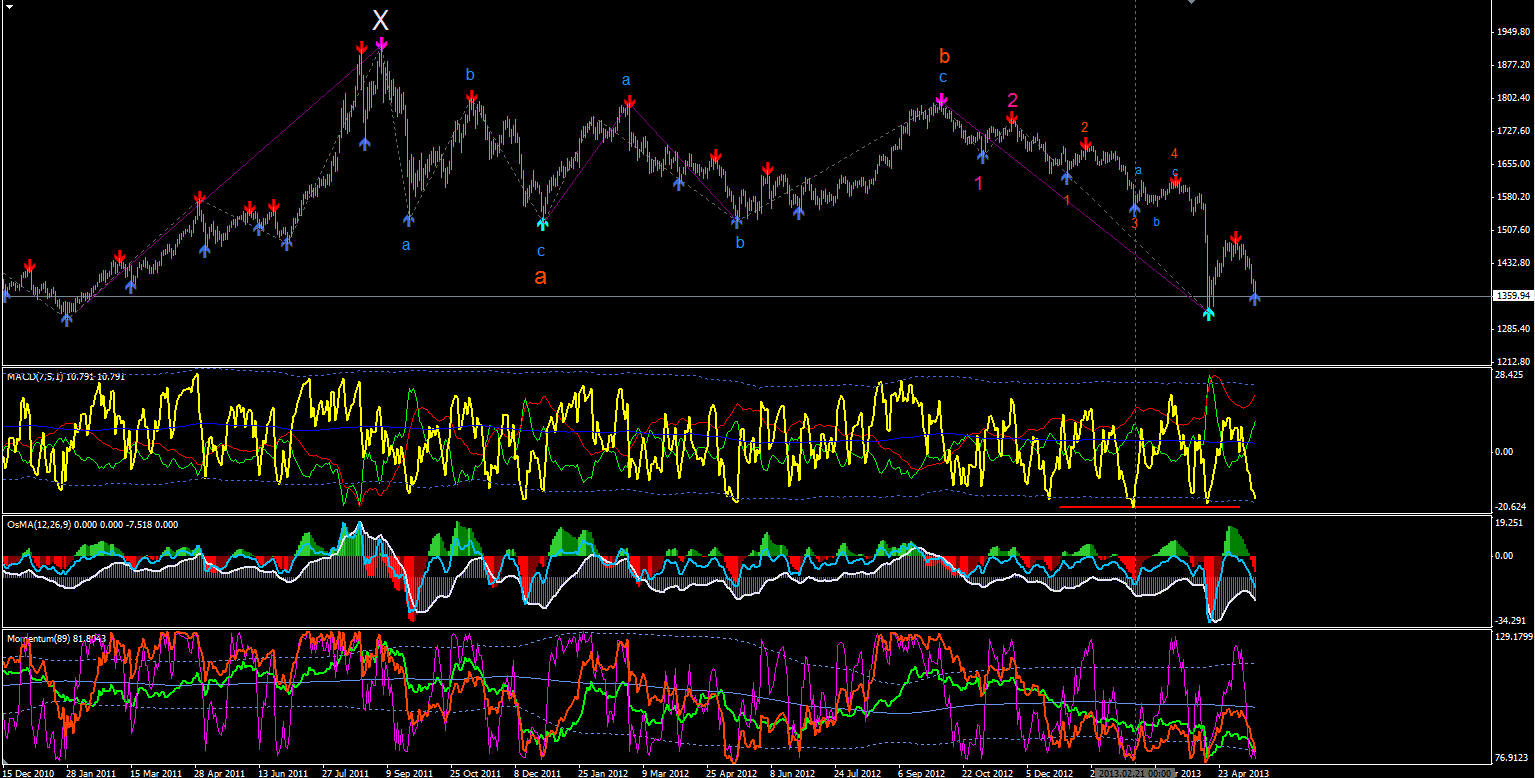Click the red arrow beneath the orange 4

[1176, 180]
